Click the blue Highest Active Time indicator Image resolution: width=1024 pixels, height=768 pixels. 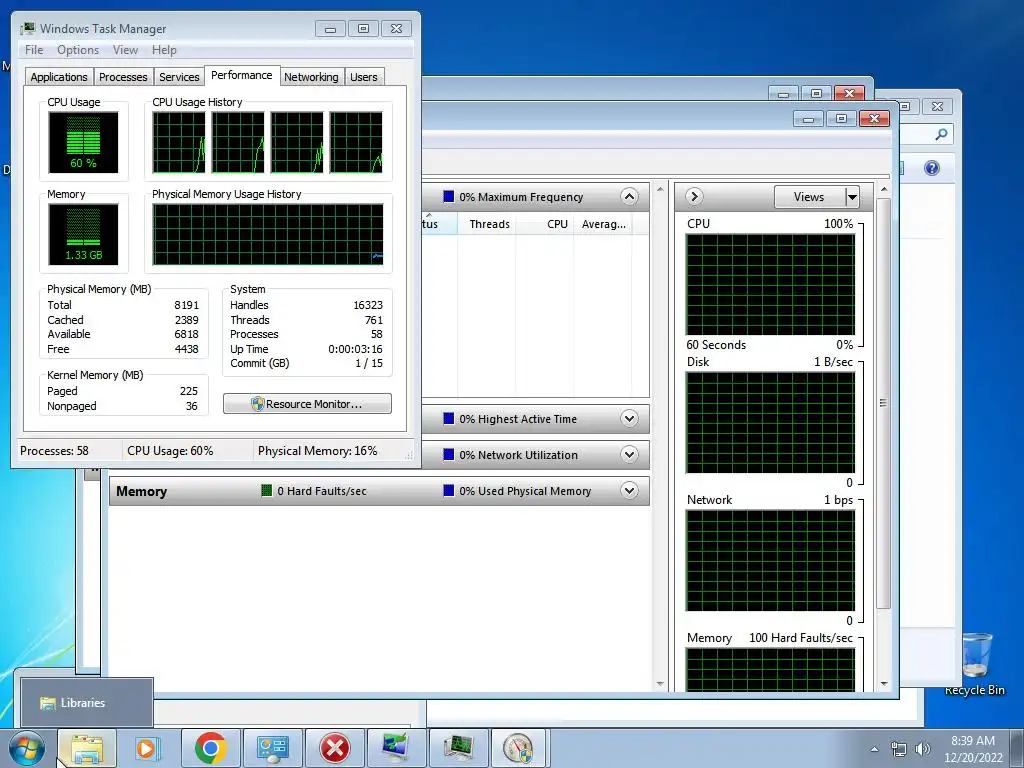[x=449, y=419]
